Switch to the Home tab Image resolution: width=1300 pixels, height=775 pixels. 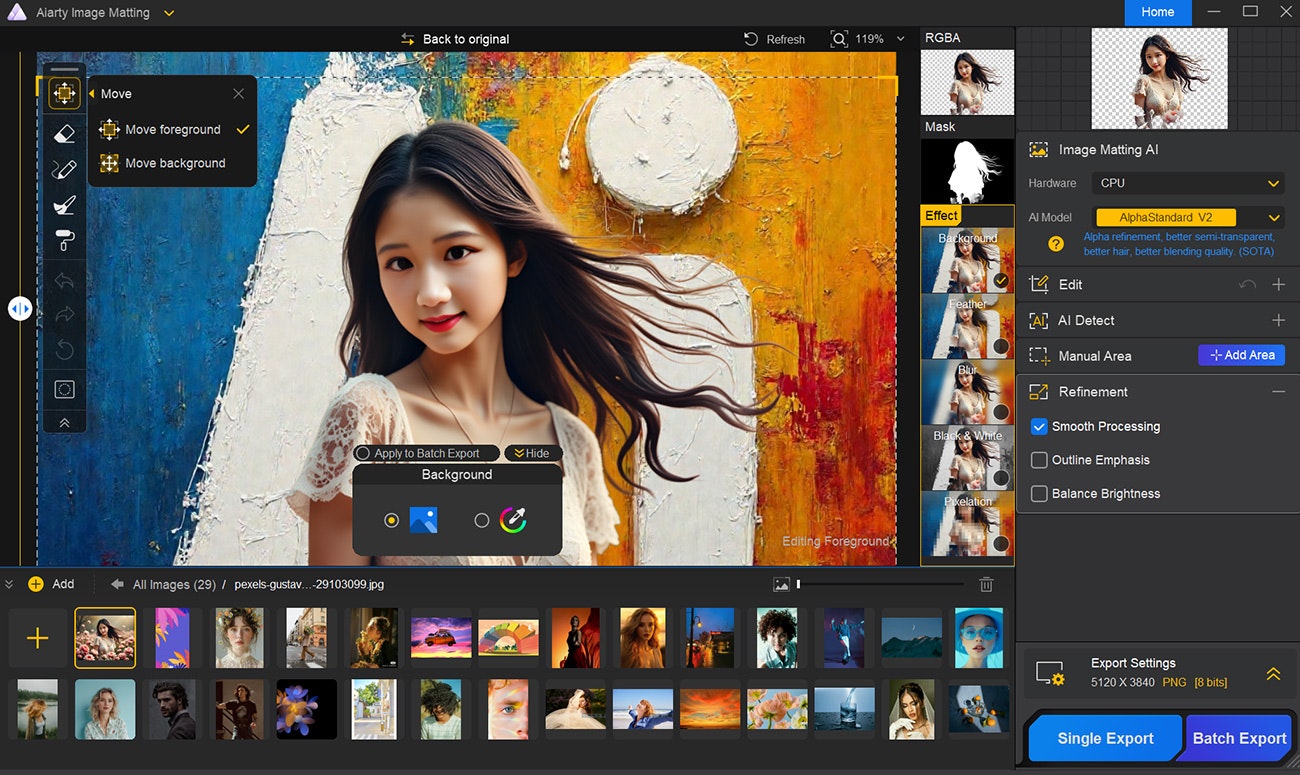(1158, 12)
